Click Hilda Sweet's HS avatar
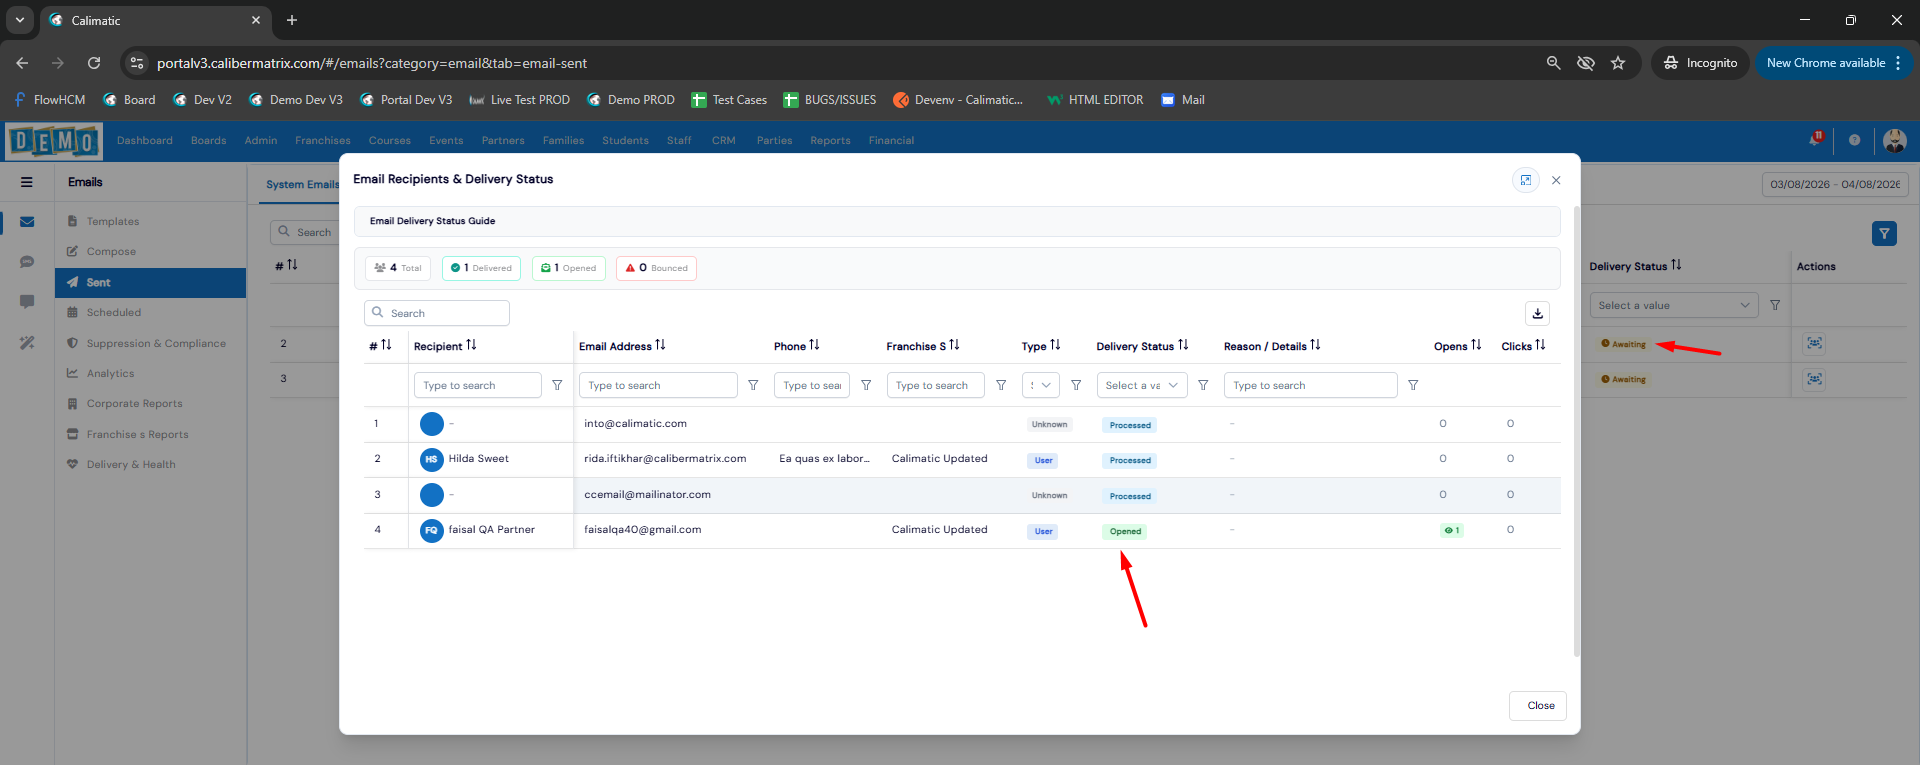Screen dimensions: 1920x765 [431, 459]
